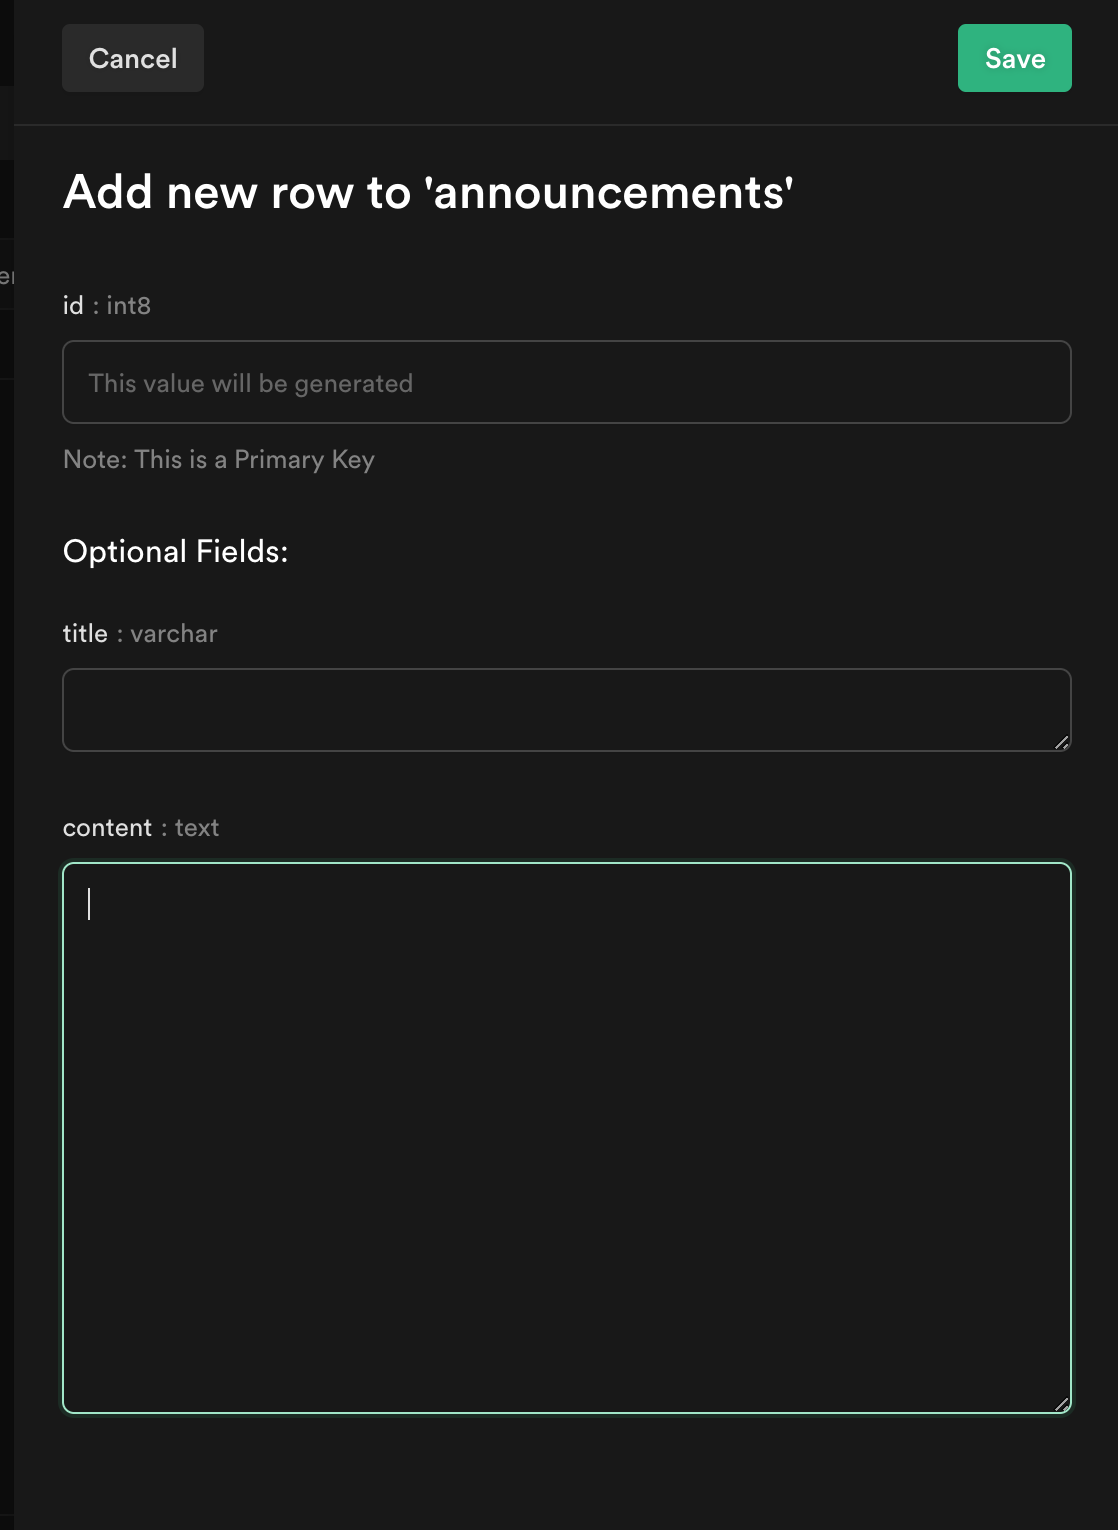Click the 'title : varchar' field label
The height and width of the screenshot is (1530, 1118).
click(x=140, y=633)
